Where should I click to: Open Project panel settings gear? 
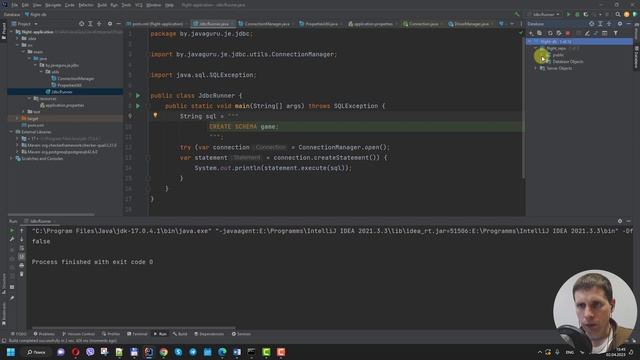click(109, 24)
